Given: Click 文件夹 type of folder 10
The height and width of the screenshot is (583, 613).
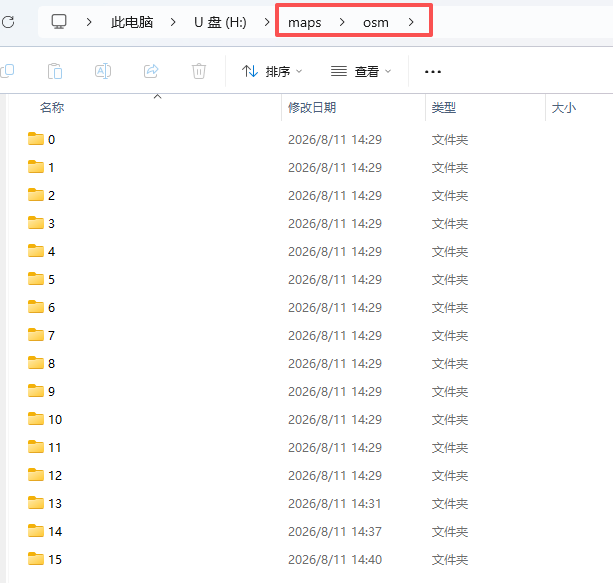Looking at the screenshot, I should [450, 420].
